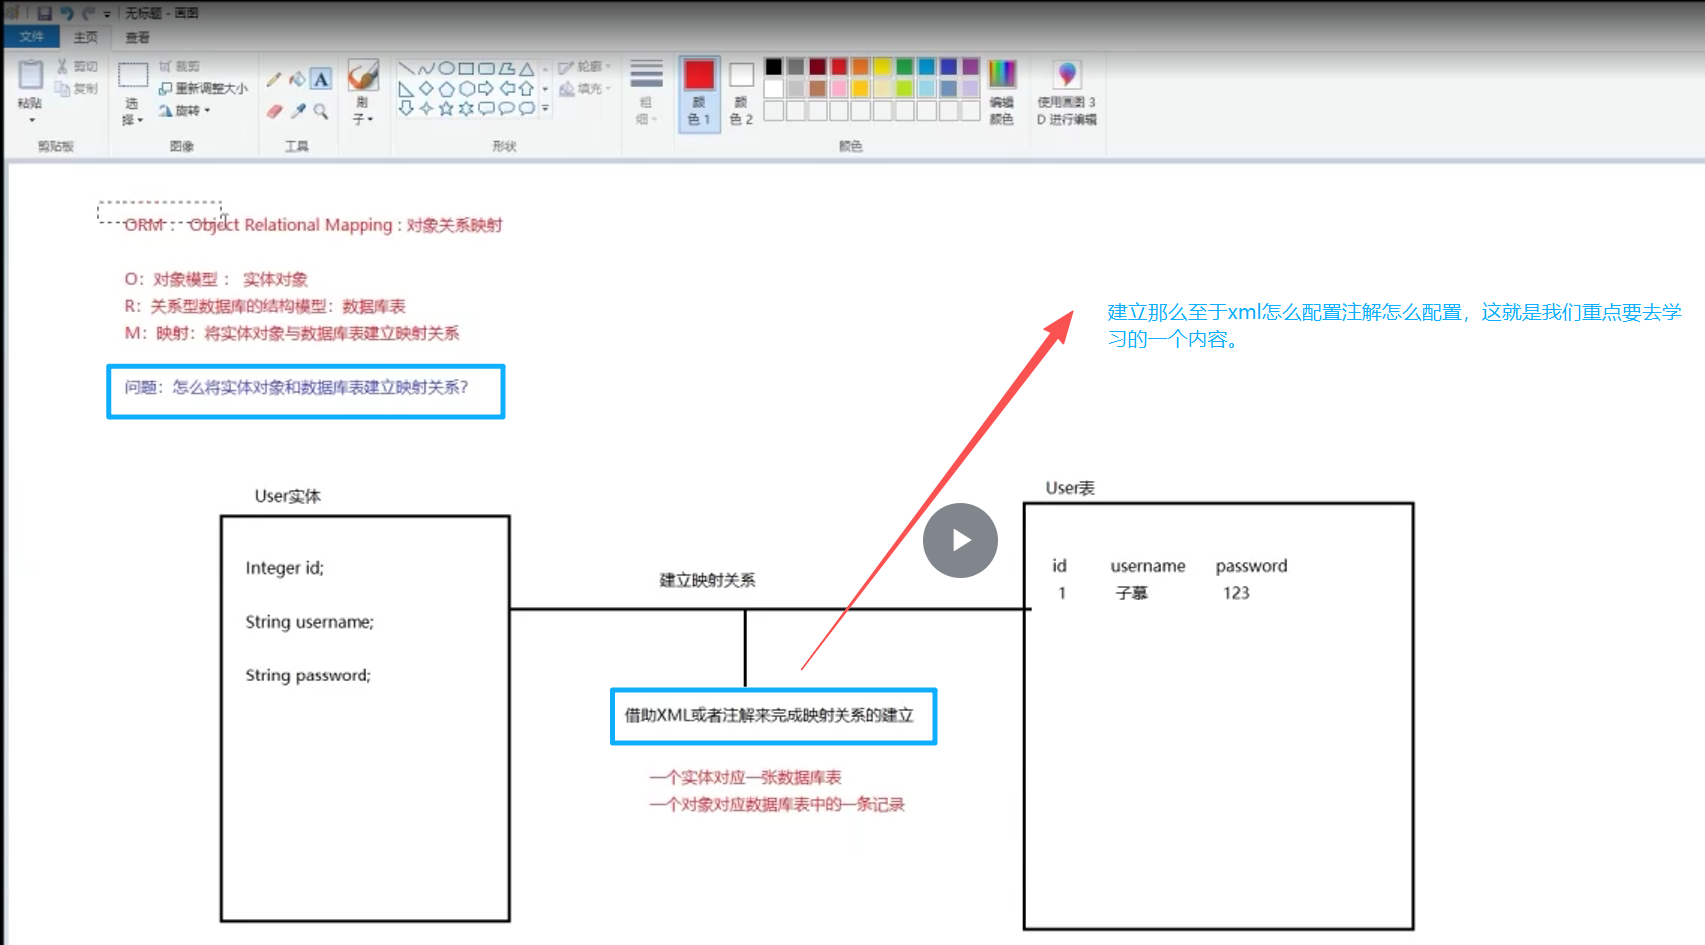Select the Triangle shape
This screenshot has height=945, width=1705.
(x=526, y=69)
